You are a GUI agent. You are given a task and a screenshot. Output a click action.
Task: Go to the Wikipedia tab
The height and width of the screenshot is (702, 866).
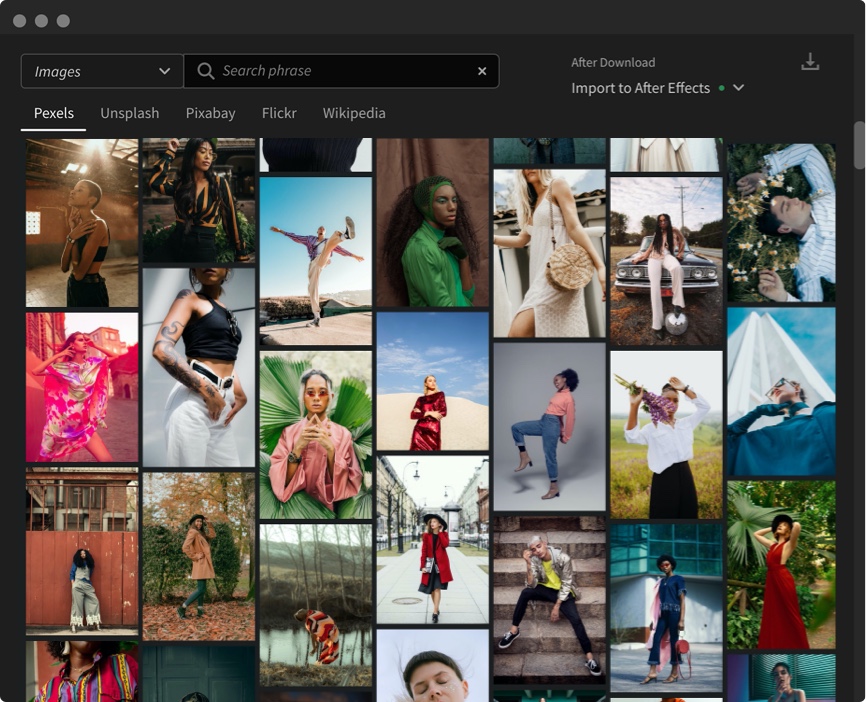point(354,113)
